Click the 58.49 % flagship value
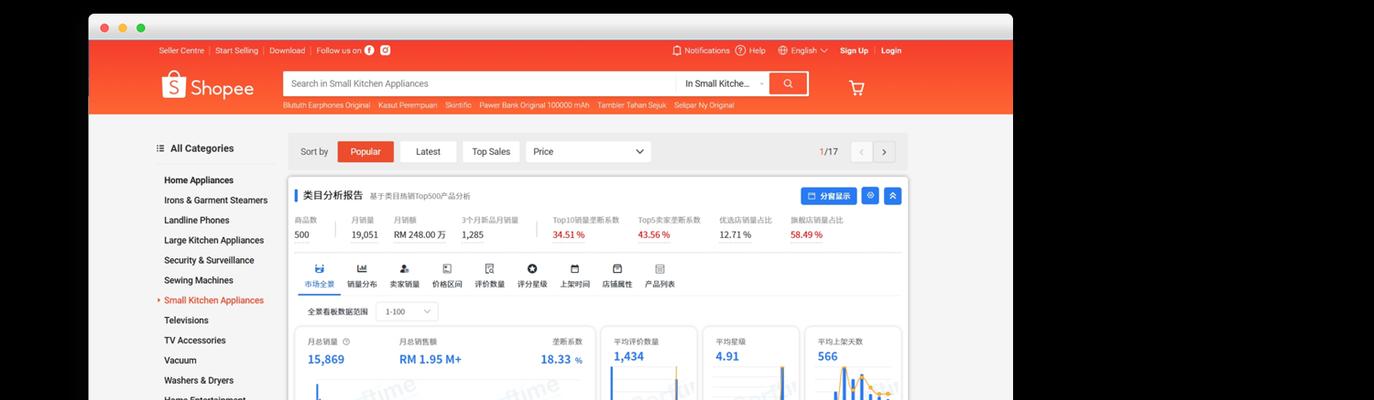Image resolution: width=1374 pixels, height=400 pixels. point(807,235)
